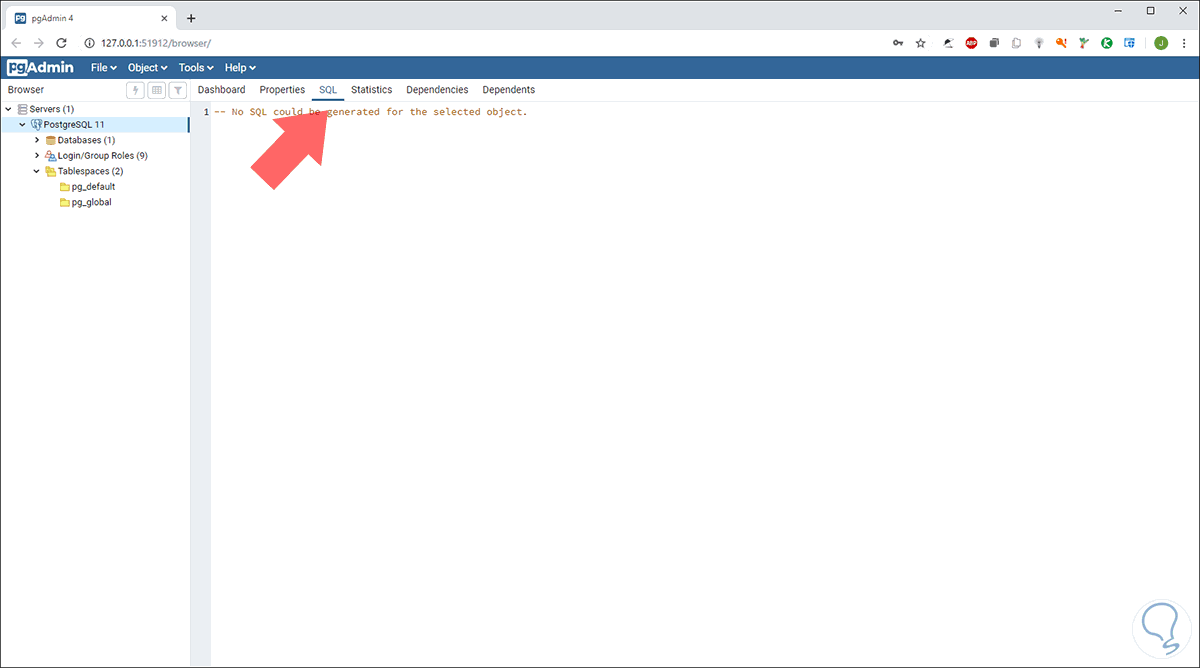Select Login/Group Roles (9) label
Image resolution: width=1200 pixels, height=668 pixels.
tap(102, 156)
